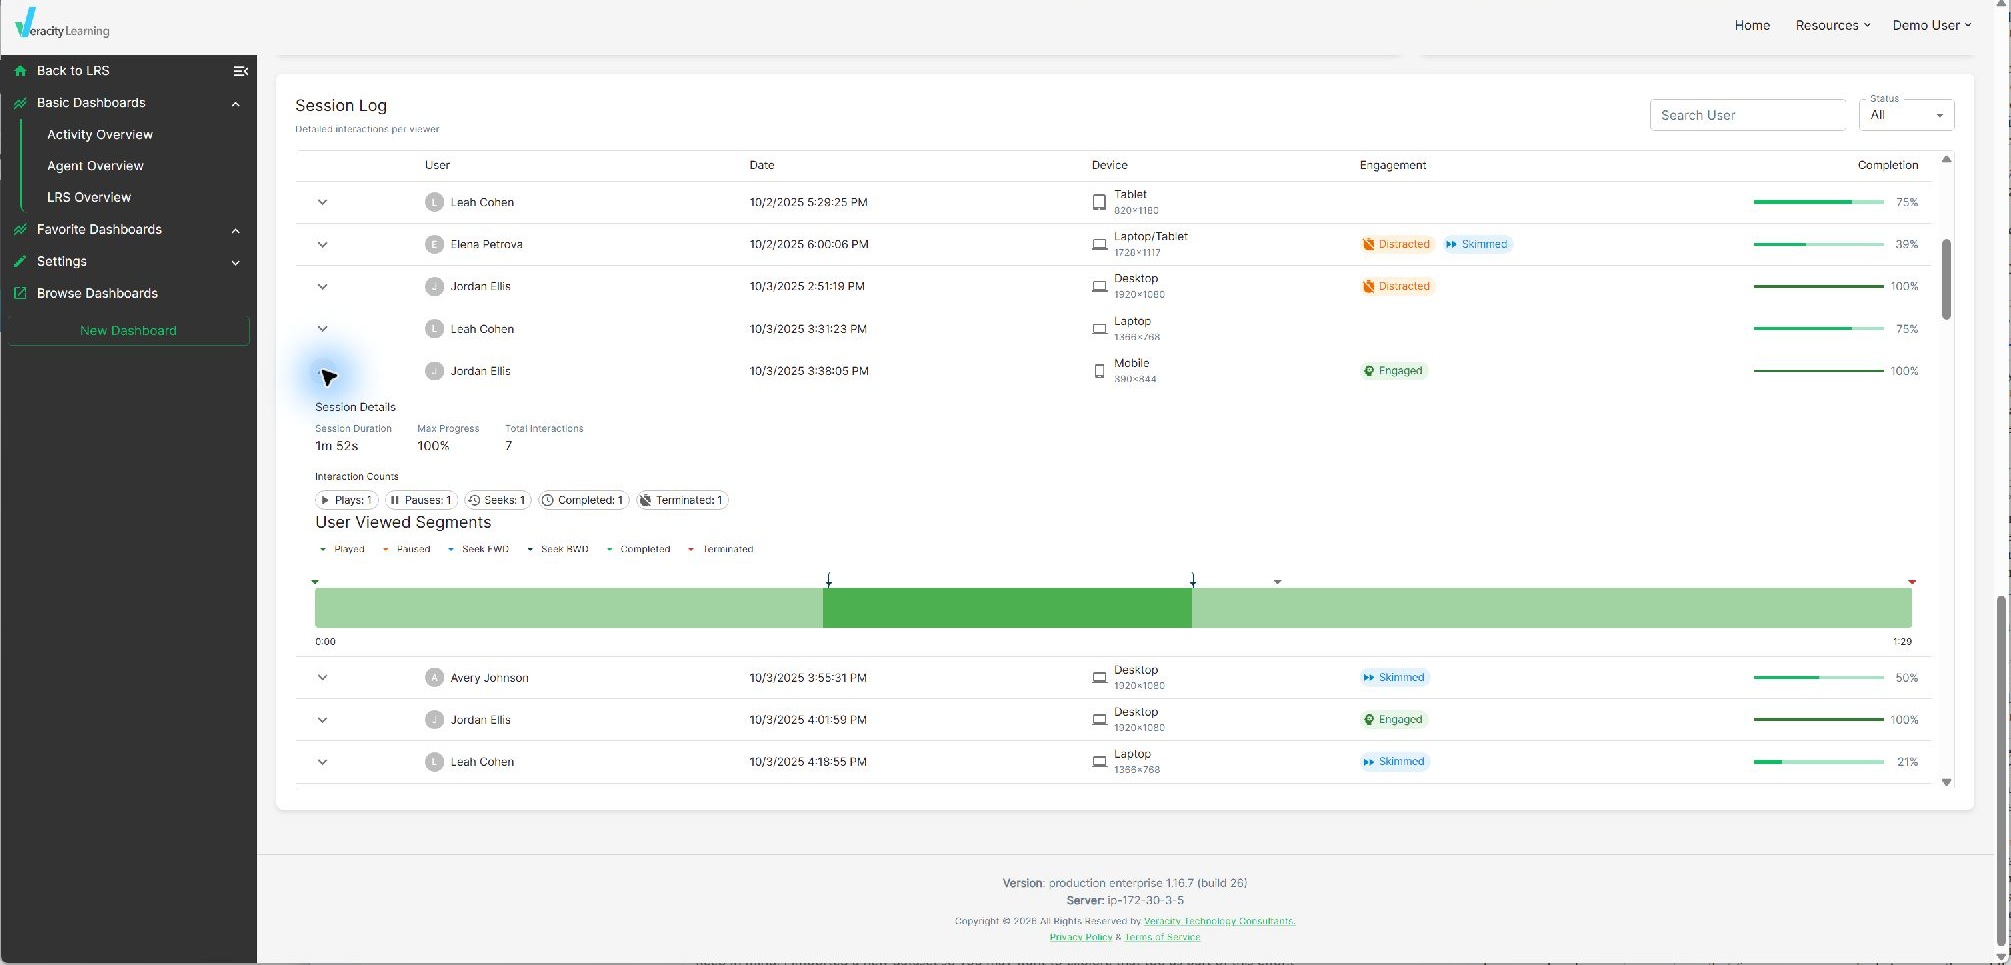Screen dimensions: 2011x965
Task: Click the Pauses: 1 chip
Action: [x=421, y=500]
